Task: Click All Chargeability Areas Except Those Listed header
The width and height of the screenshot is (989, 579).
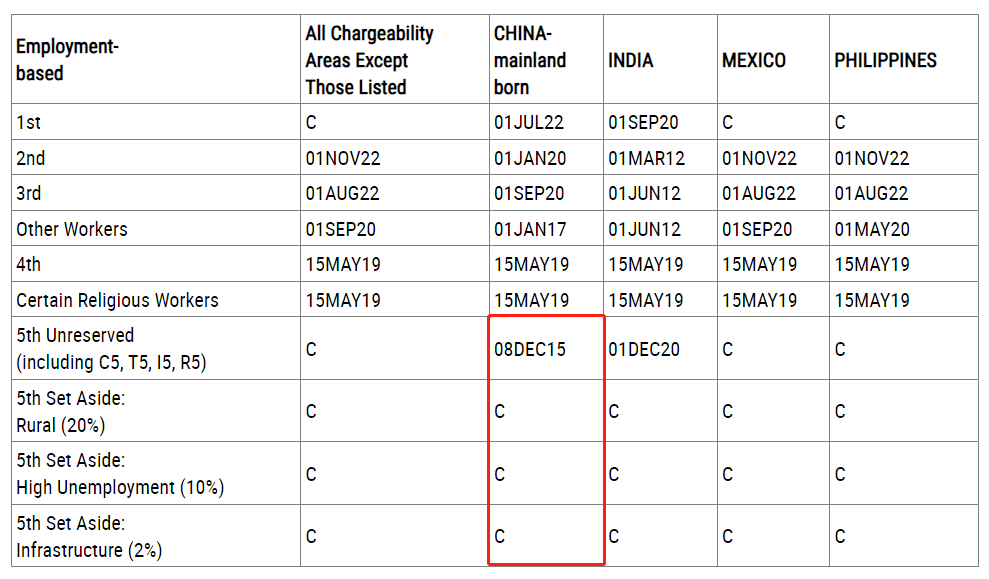Action: [370, 60]
